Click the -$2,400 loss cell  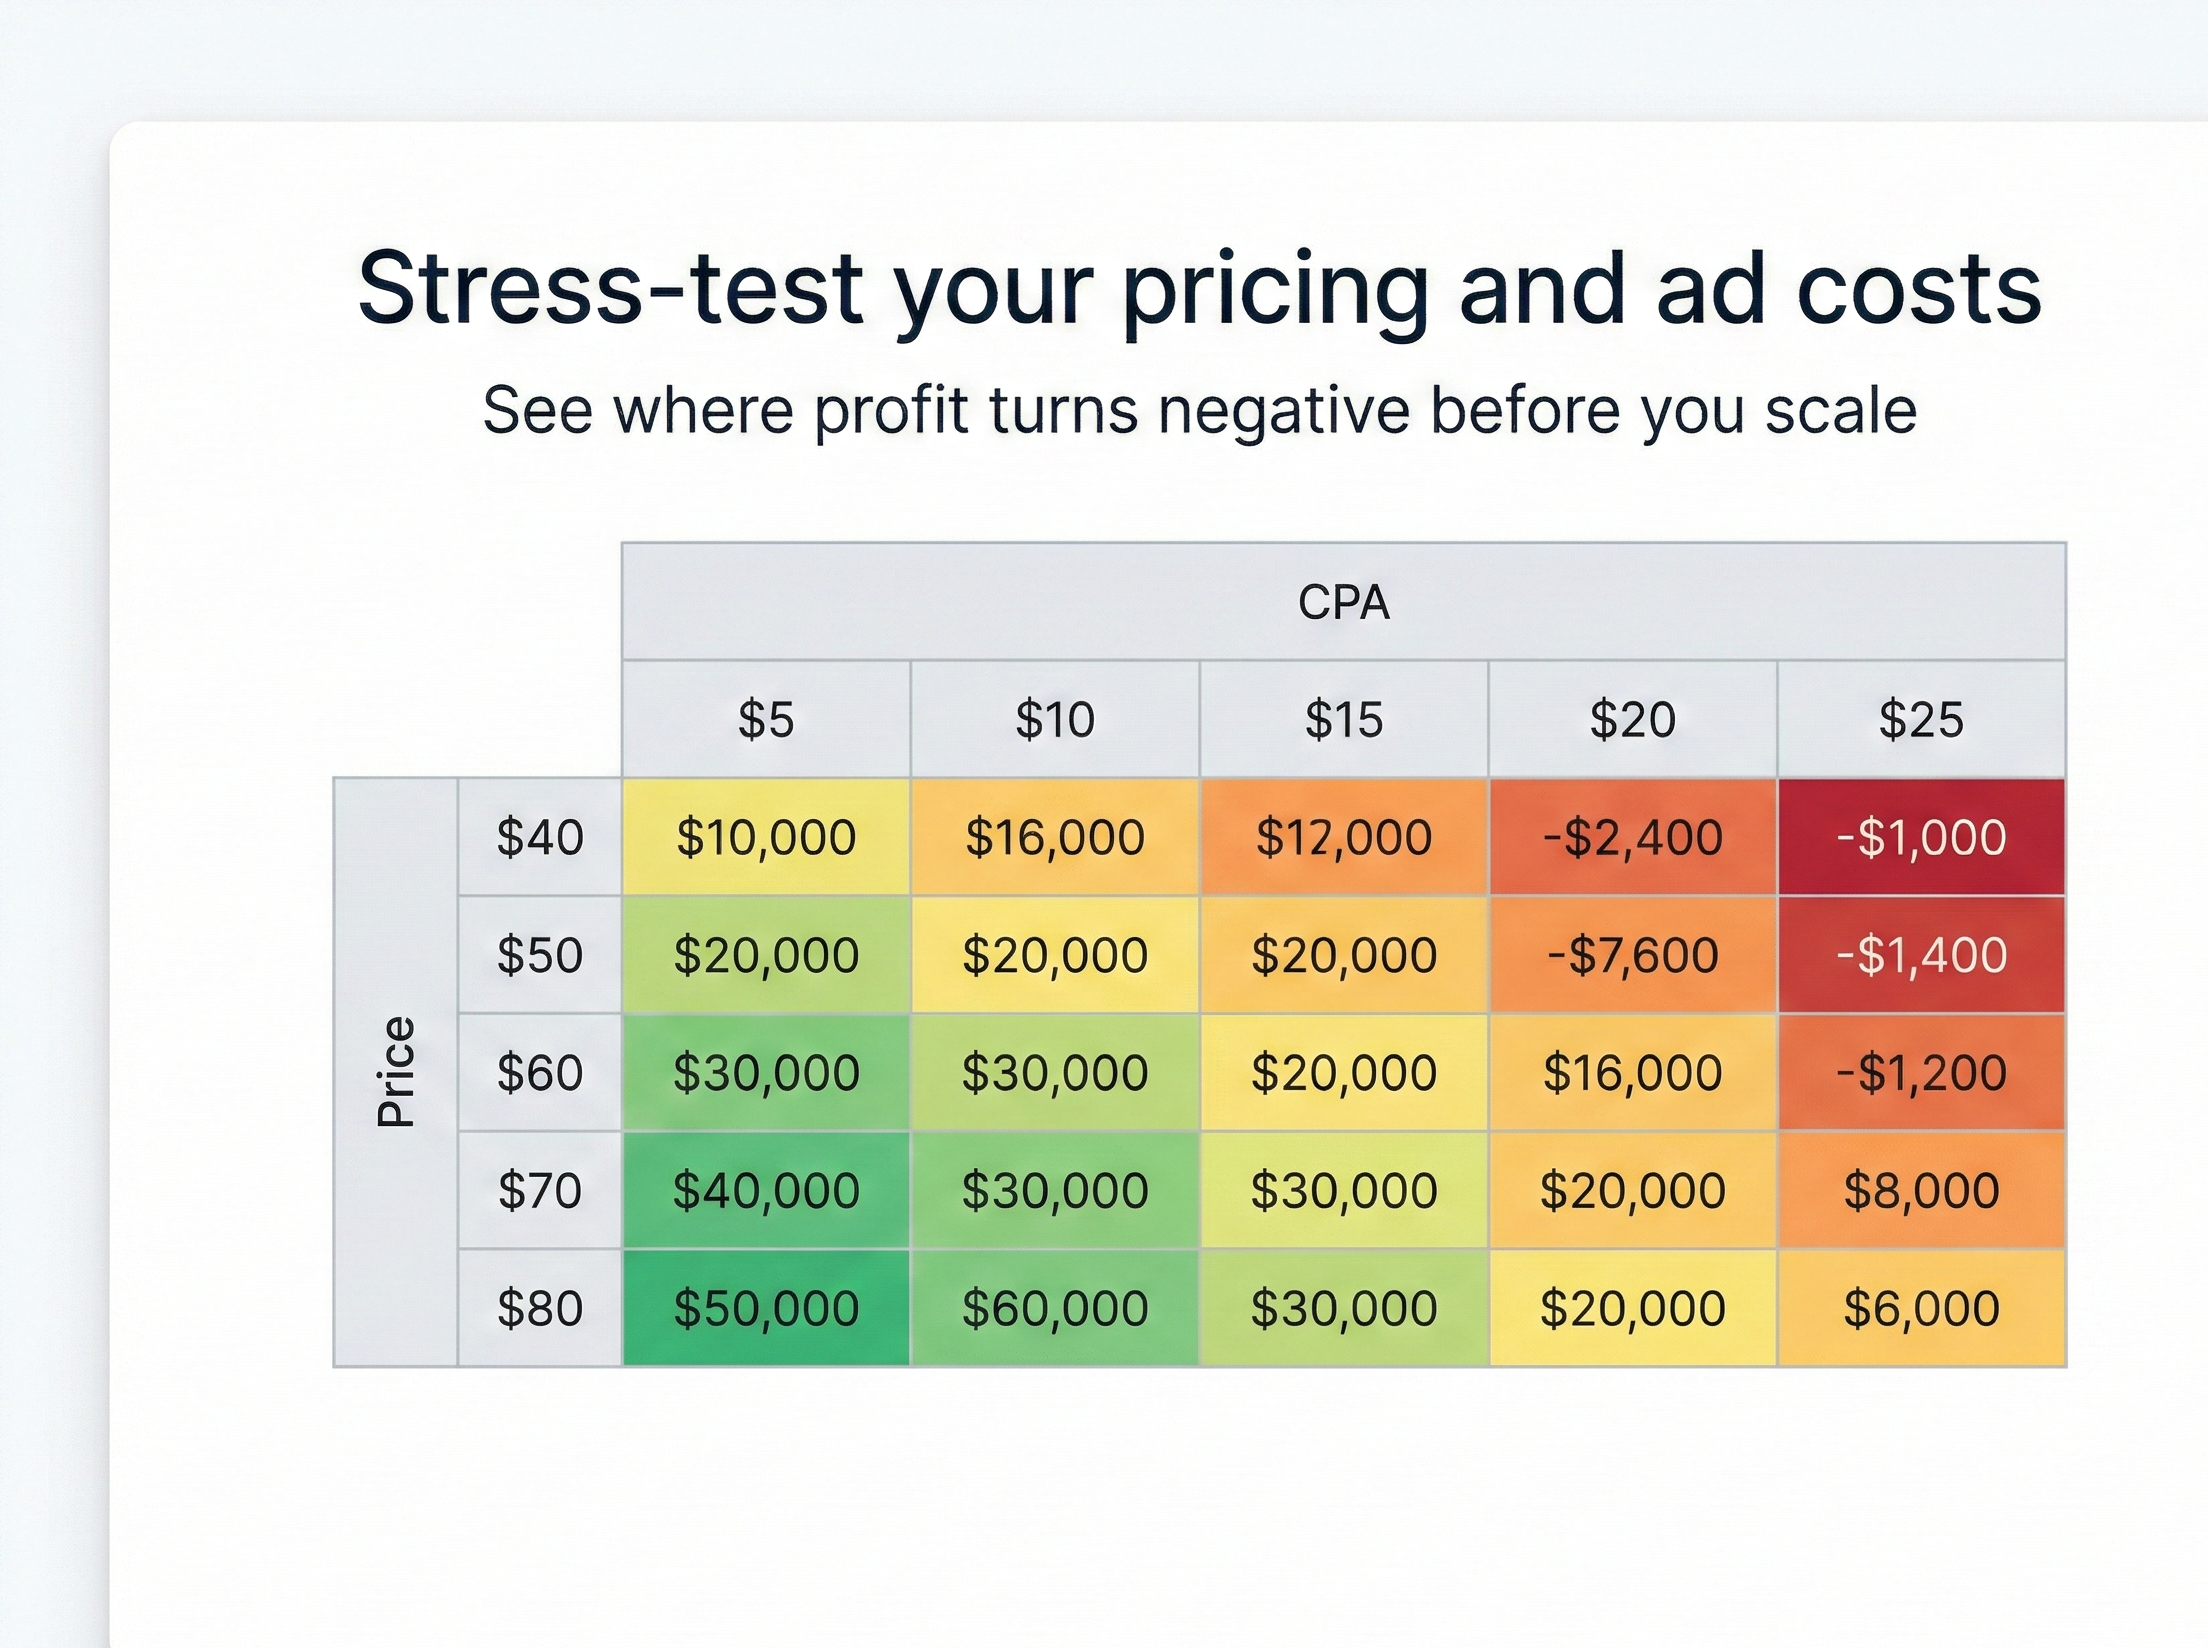pyautogui.click(x=1632, y=837)
